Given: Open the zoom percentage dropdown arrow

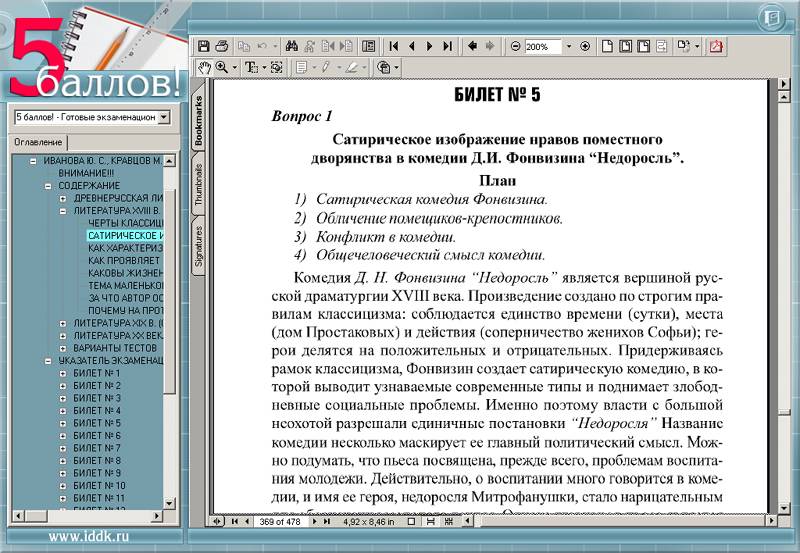Looking at the screenshot, I should [569, 47].
